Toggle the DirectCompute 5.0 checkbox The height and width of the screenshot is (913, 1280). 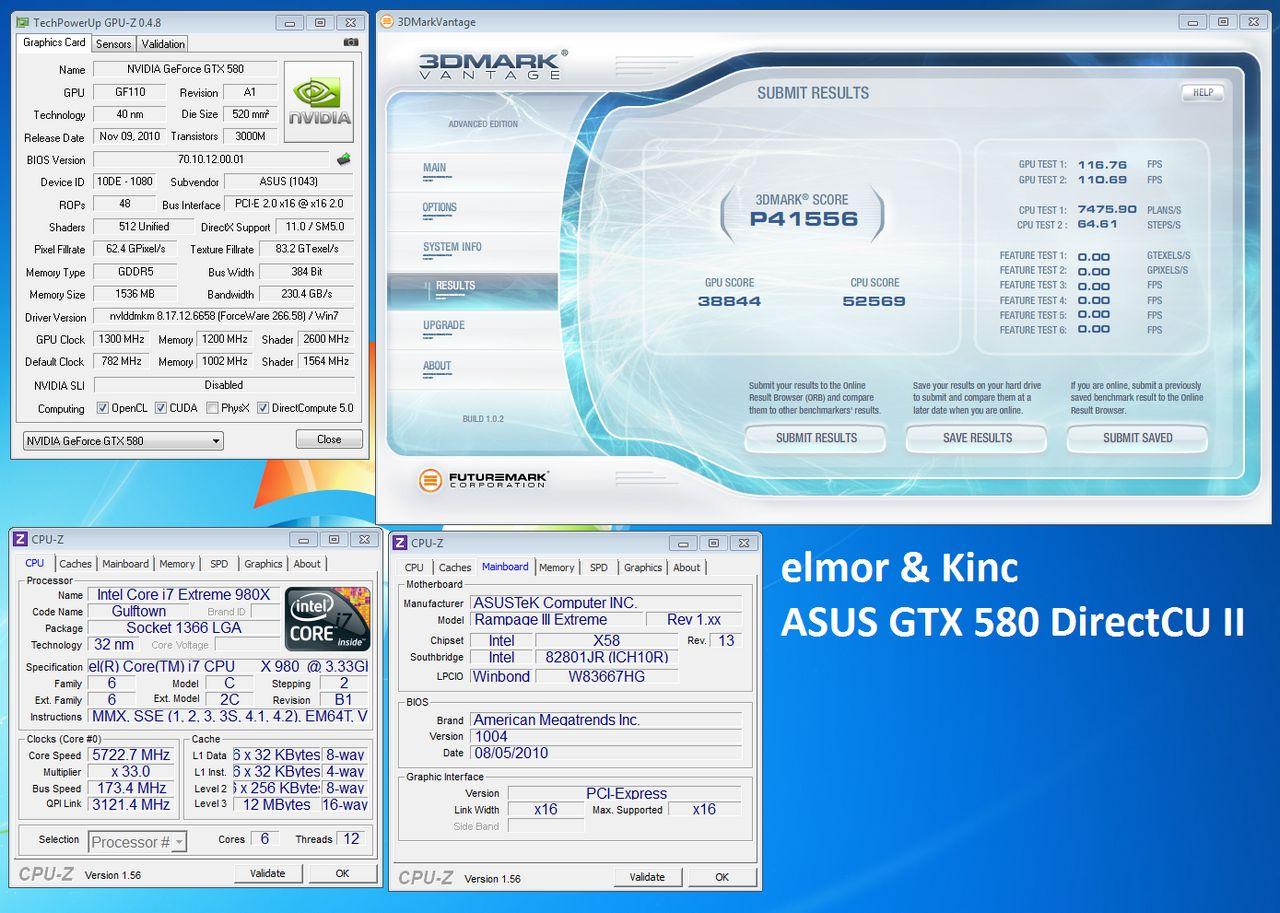[263, 408]
